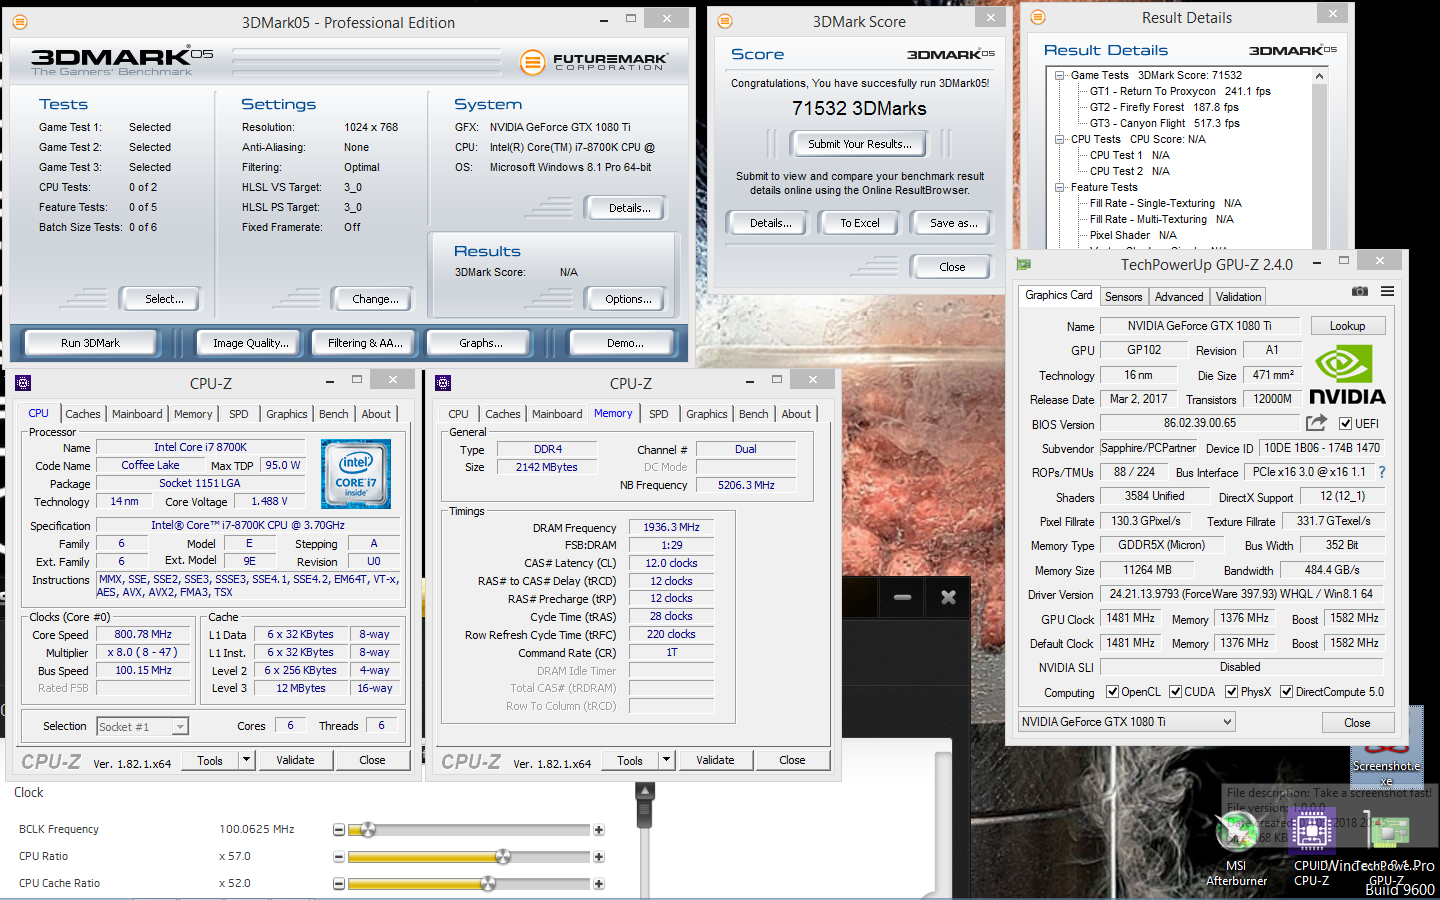This screenshot has width=1440, height=900.
Task: Adjust the BCLK Frequency slider handle
Action: pyautogui.click(x=368, y=830)
